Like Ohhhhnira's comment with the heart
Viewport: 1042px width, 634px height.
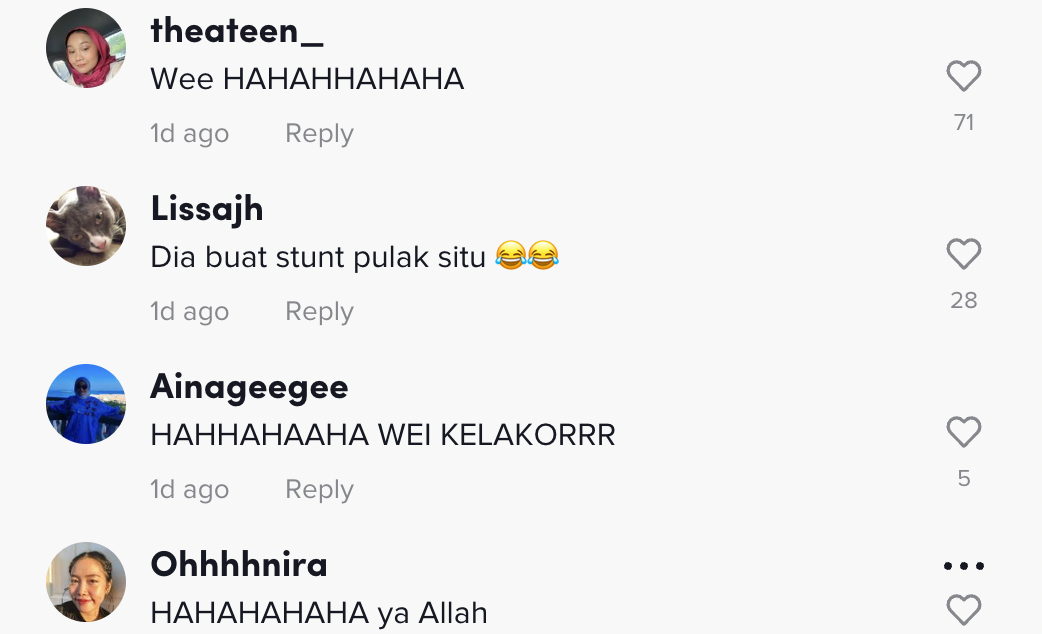pos(964,610)
